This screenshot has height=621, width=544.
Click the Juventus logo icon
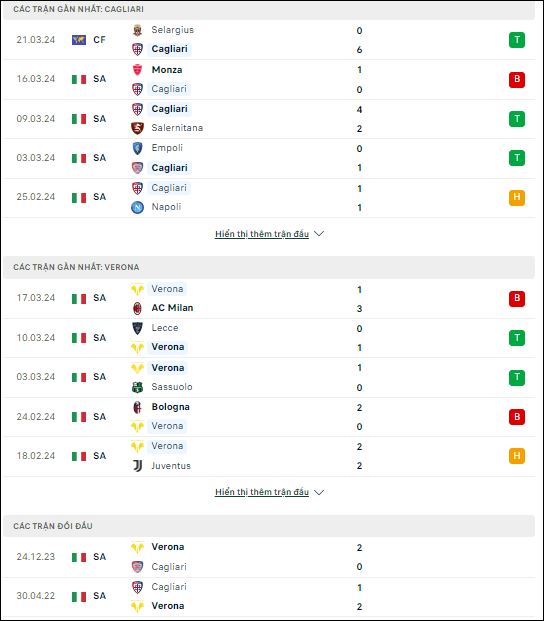pyautogui.click(x=137, y=466)
